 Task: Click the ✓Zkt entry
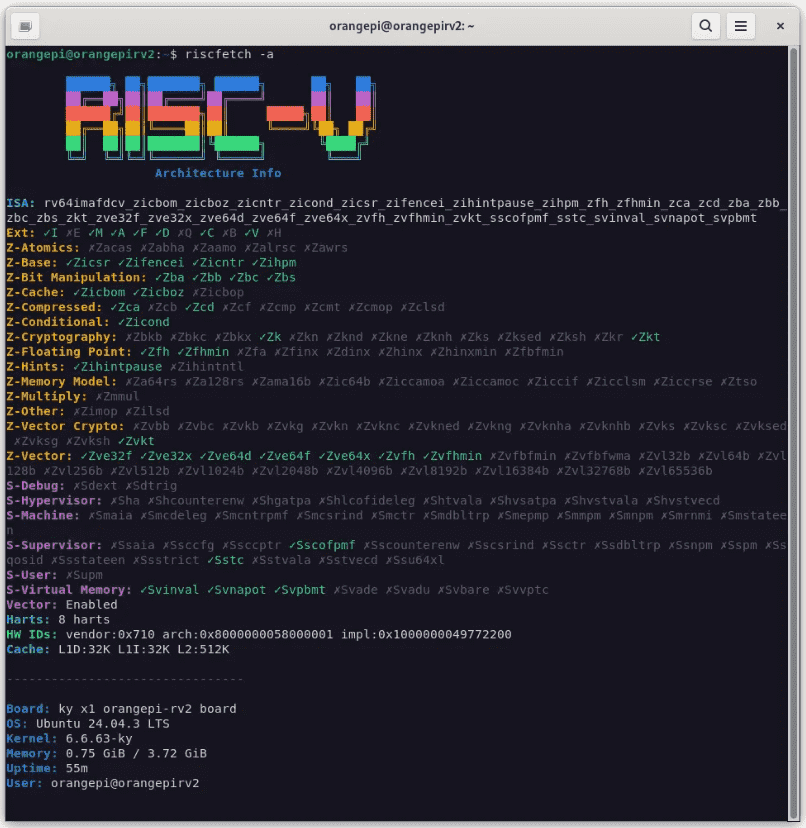(645, 337)
